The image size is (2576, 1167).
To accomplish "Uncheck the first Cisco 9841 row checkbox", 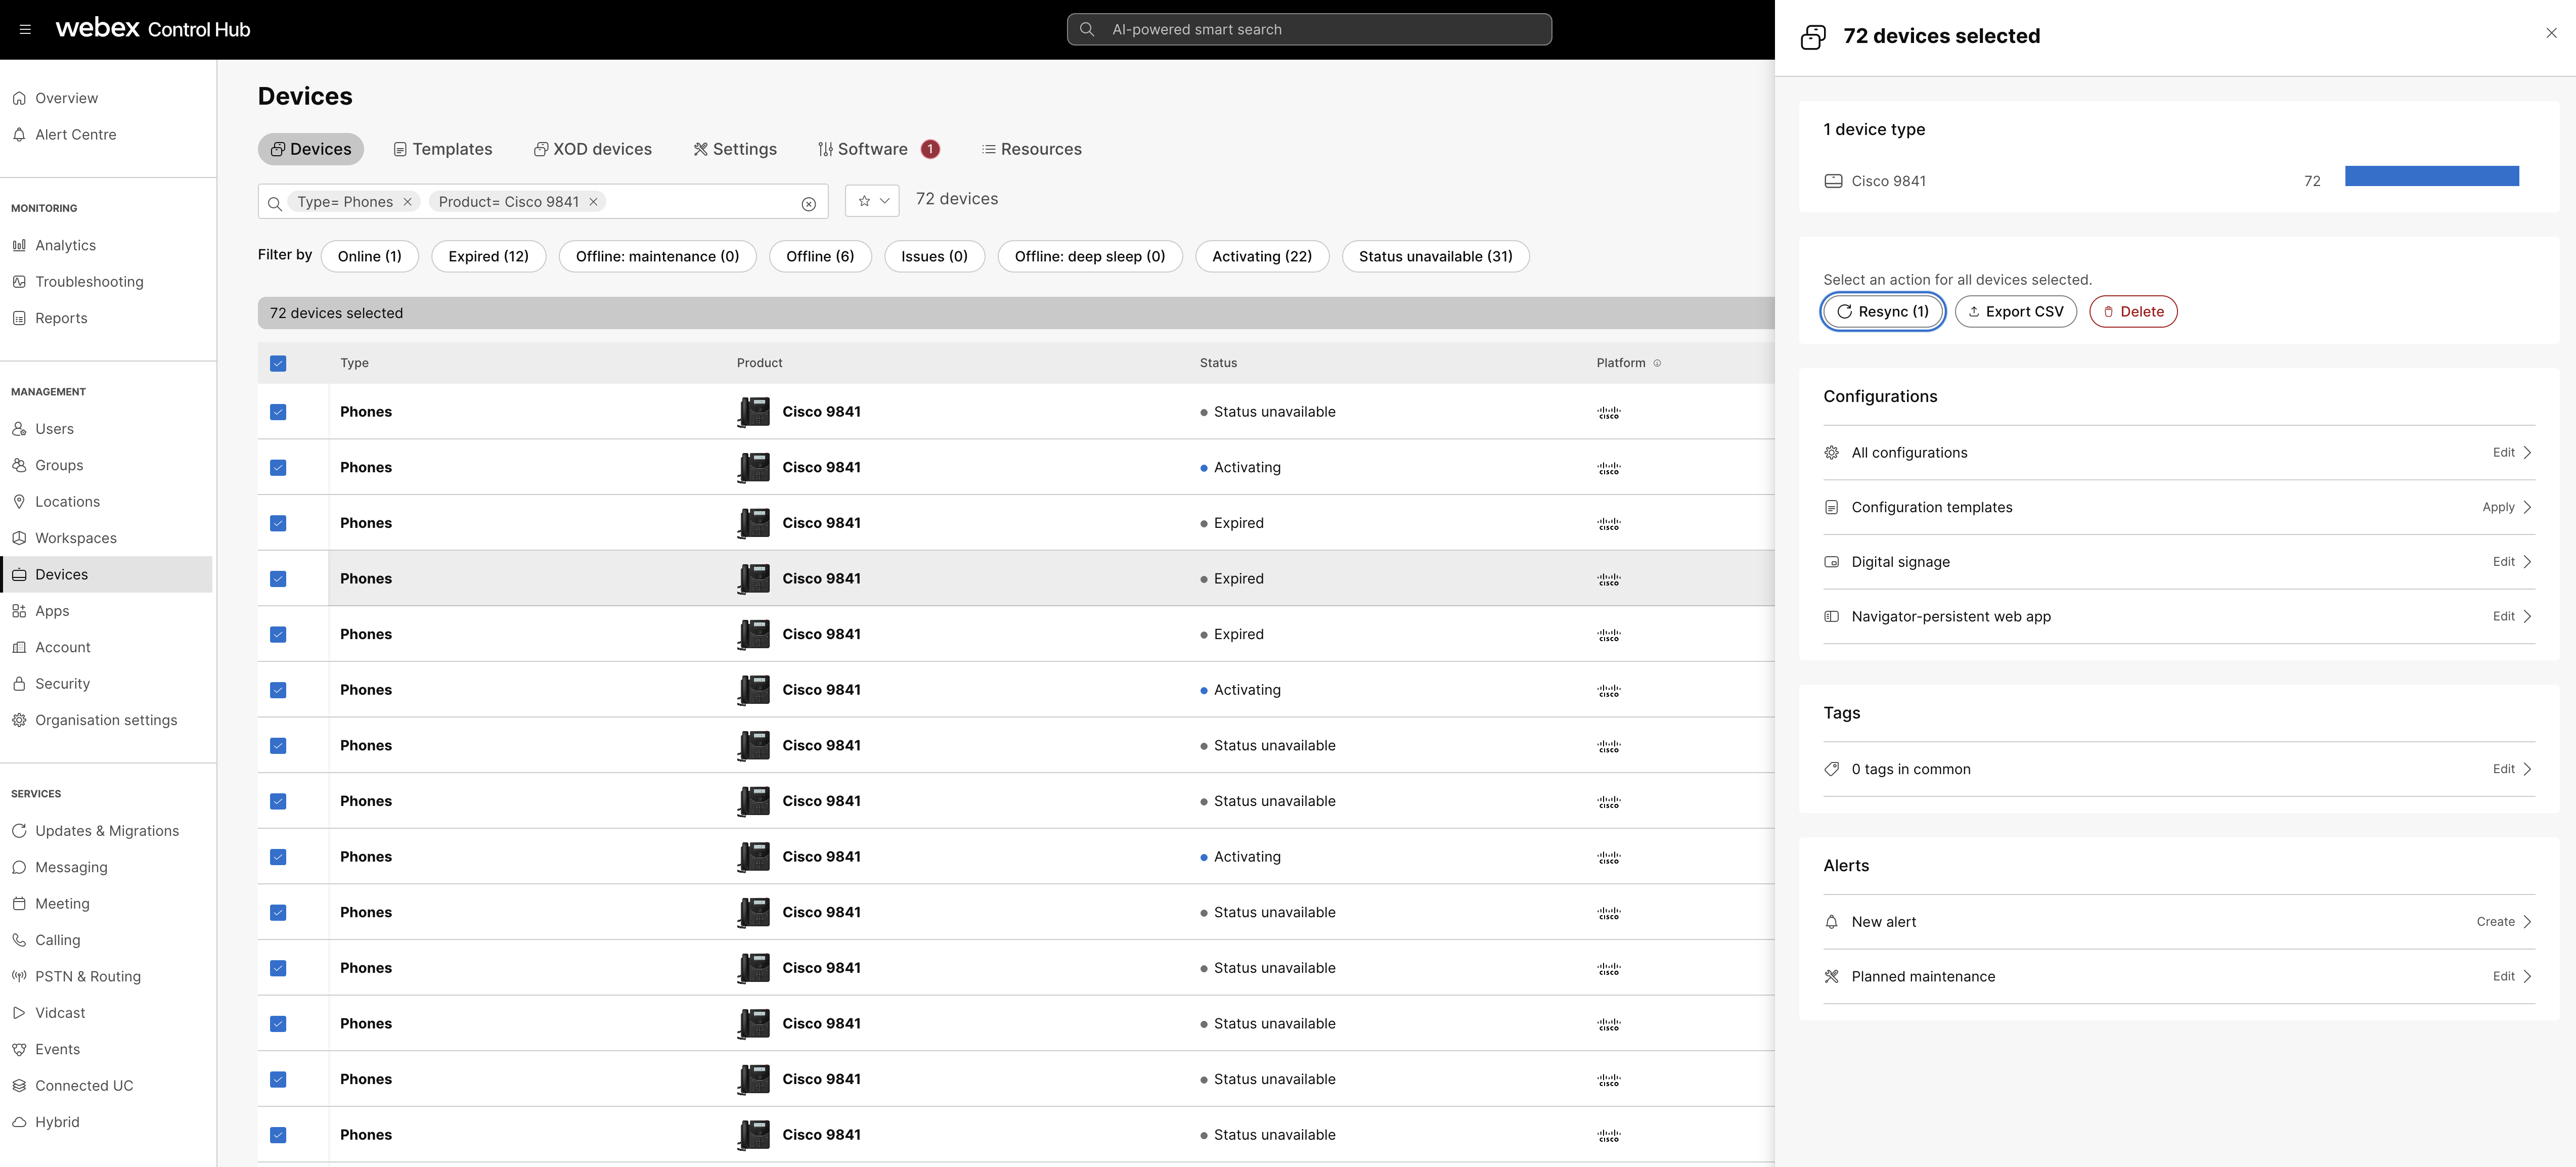I will pyautogui.click(x=278, y=412).
